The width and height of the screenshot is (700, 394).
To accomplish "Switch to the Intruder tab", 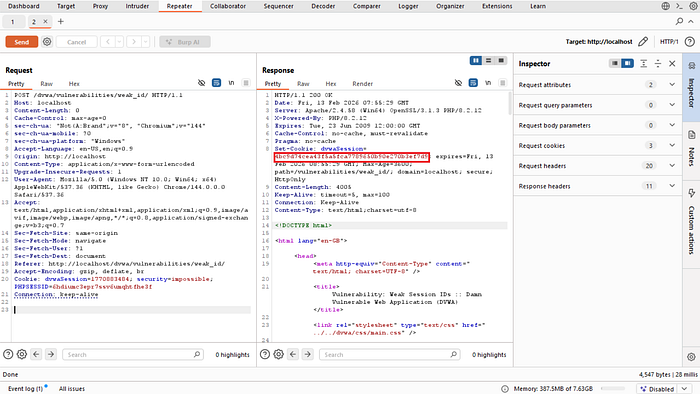I will point(137,6).
